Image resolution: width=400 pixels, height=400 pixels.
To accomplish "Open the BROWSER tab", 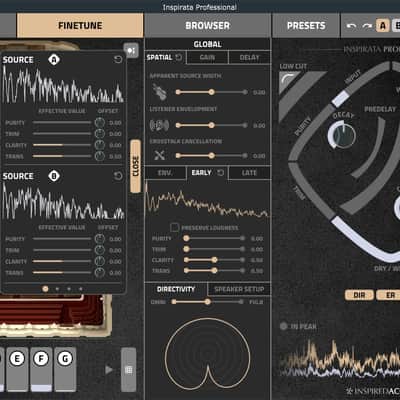I will coord(207,26).
